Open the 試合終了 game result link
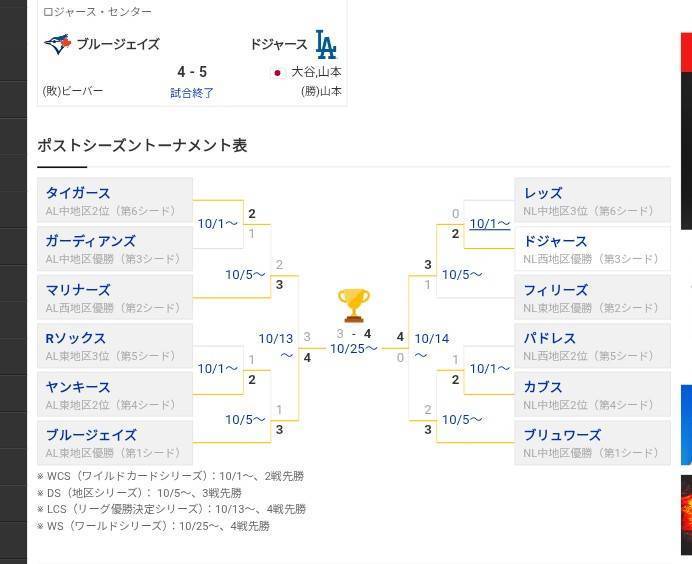This screenshot has width=692, height=564. pos(192,93)
